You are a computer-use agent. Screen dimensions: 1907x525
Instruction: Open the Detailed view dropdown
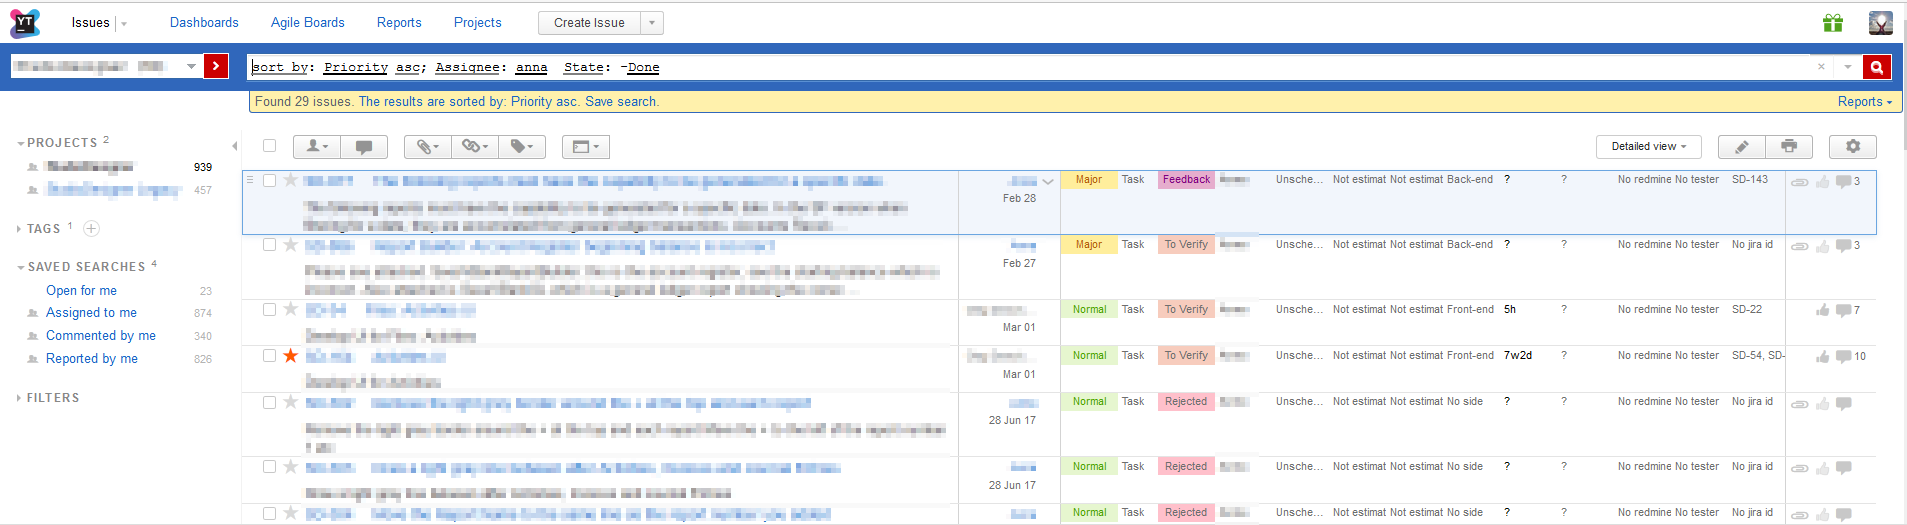coord(1649,147)
